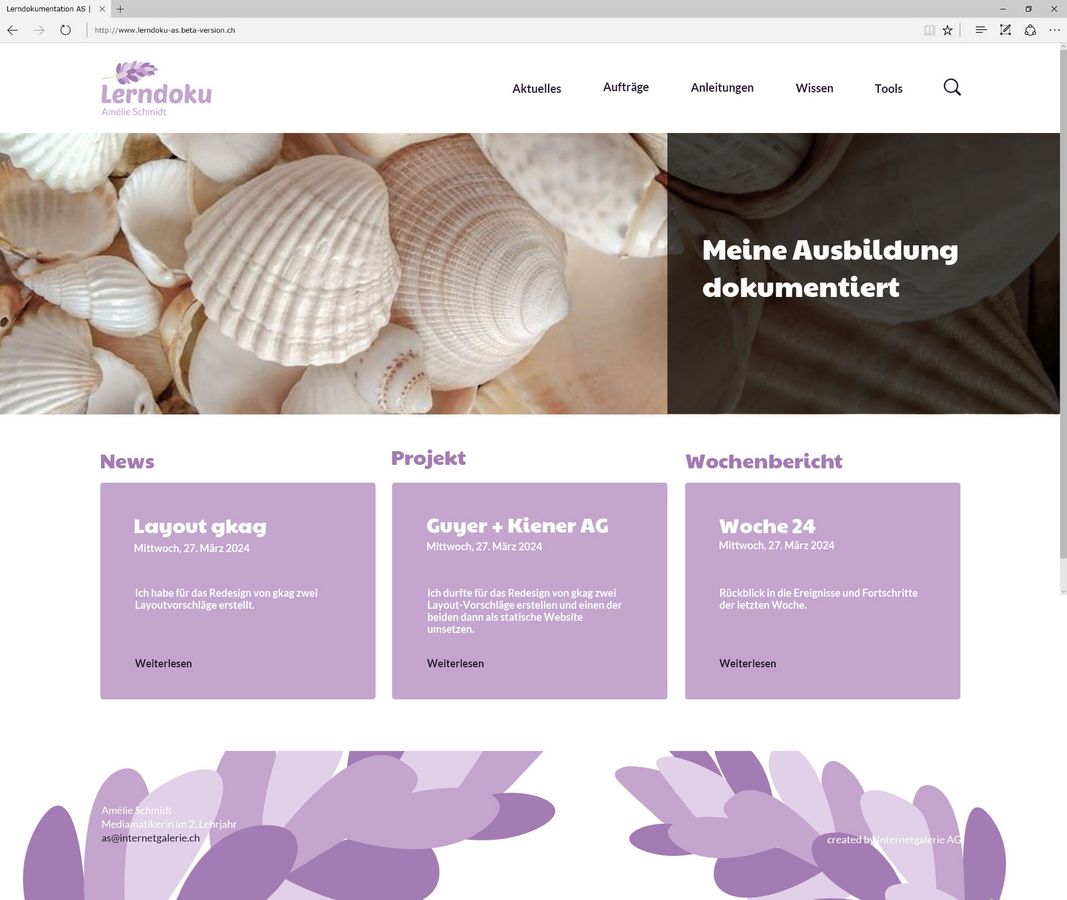Open the reading view book icon

click(929, 30)
